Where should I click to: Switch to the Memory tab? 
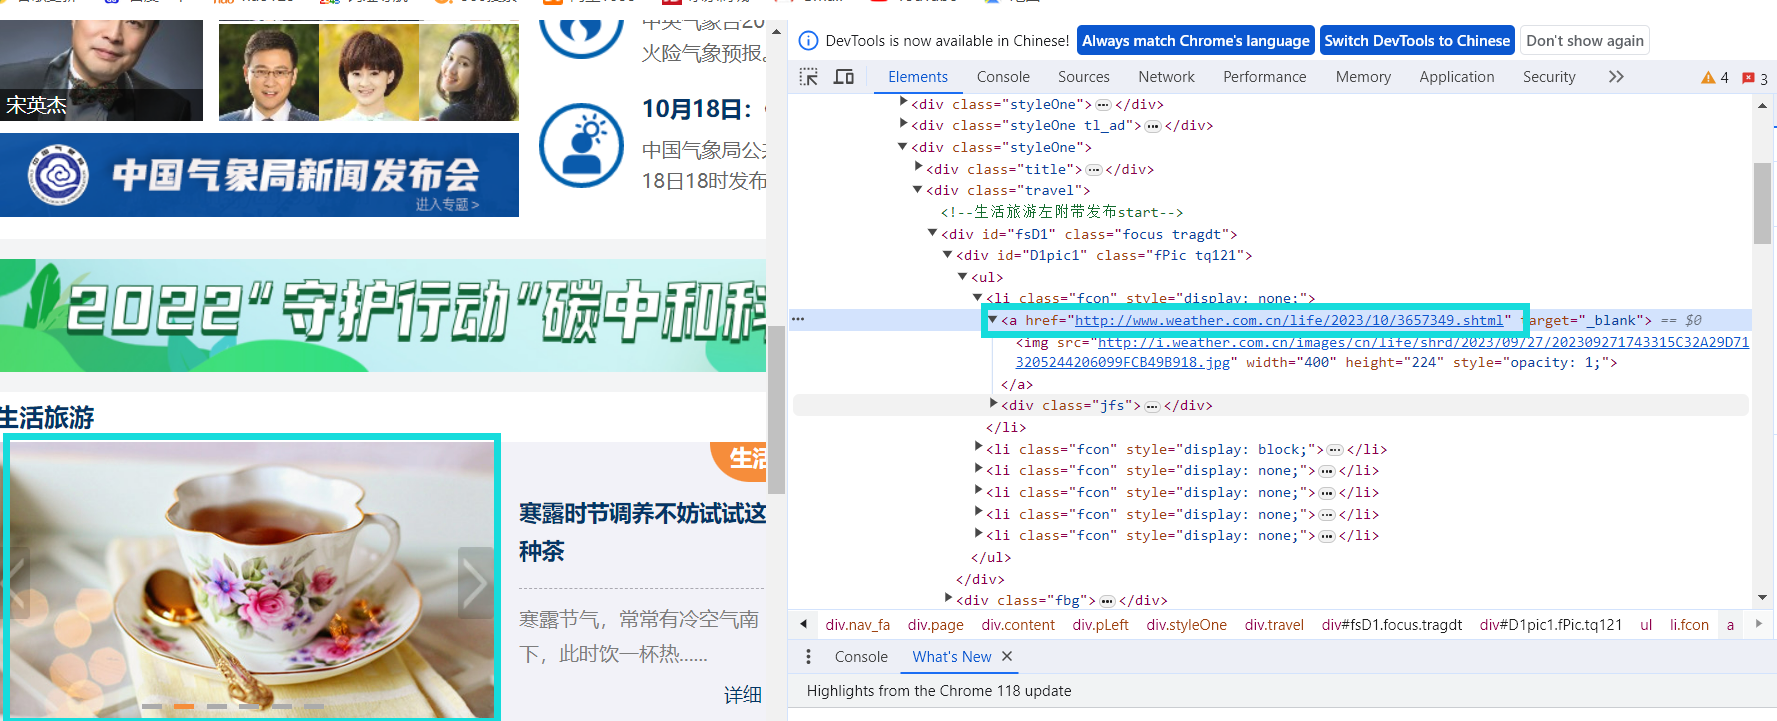click(1363, 77)
